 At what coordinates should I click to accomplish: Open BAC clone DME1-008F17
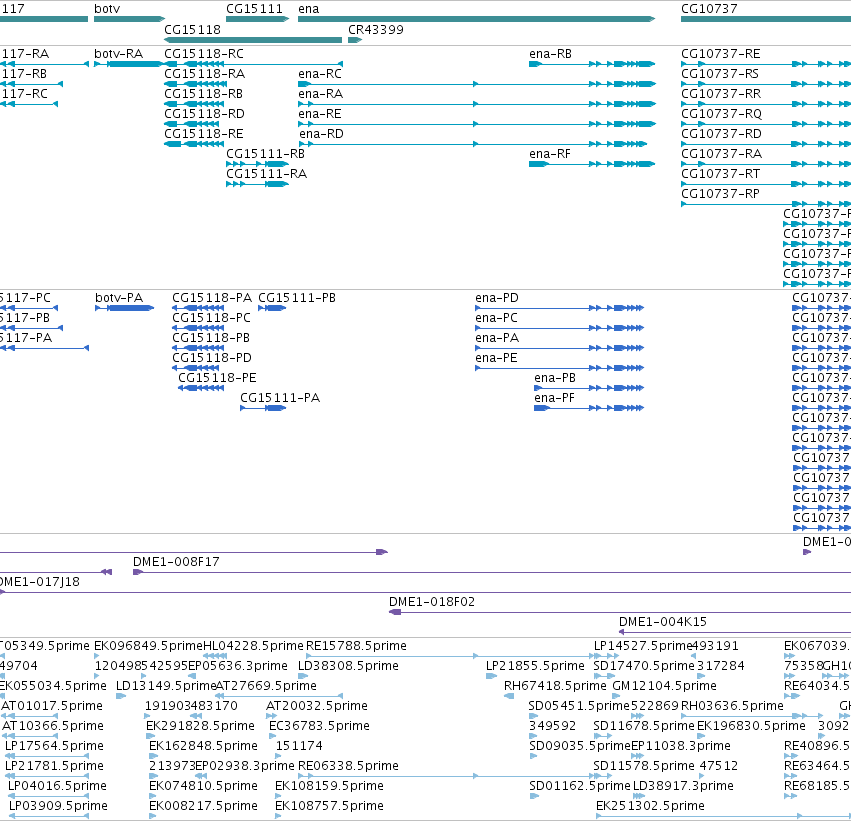pyautogui.click(x=176, y=562)
